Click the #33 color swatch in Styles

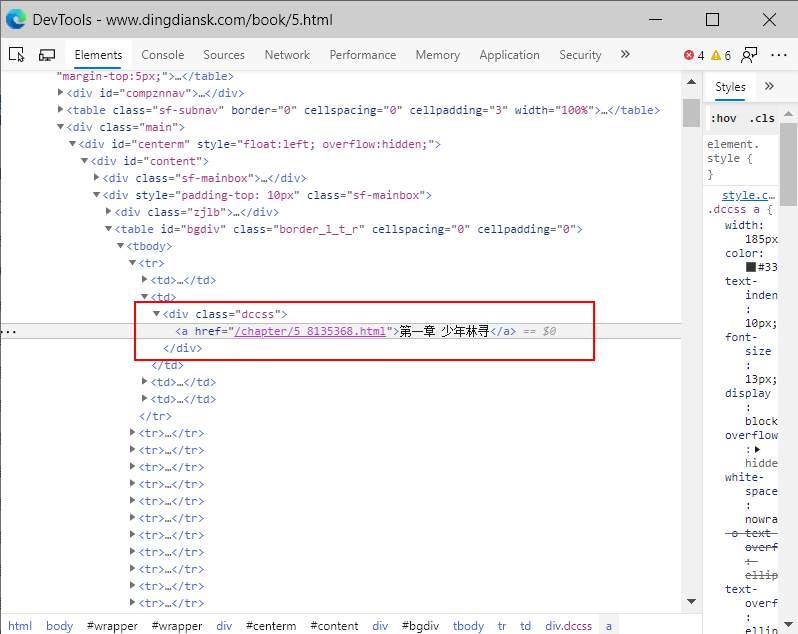(x=751, y=267)
